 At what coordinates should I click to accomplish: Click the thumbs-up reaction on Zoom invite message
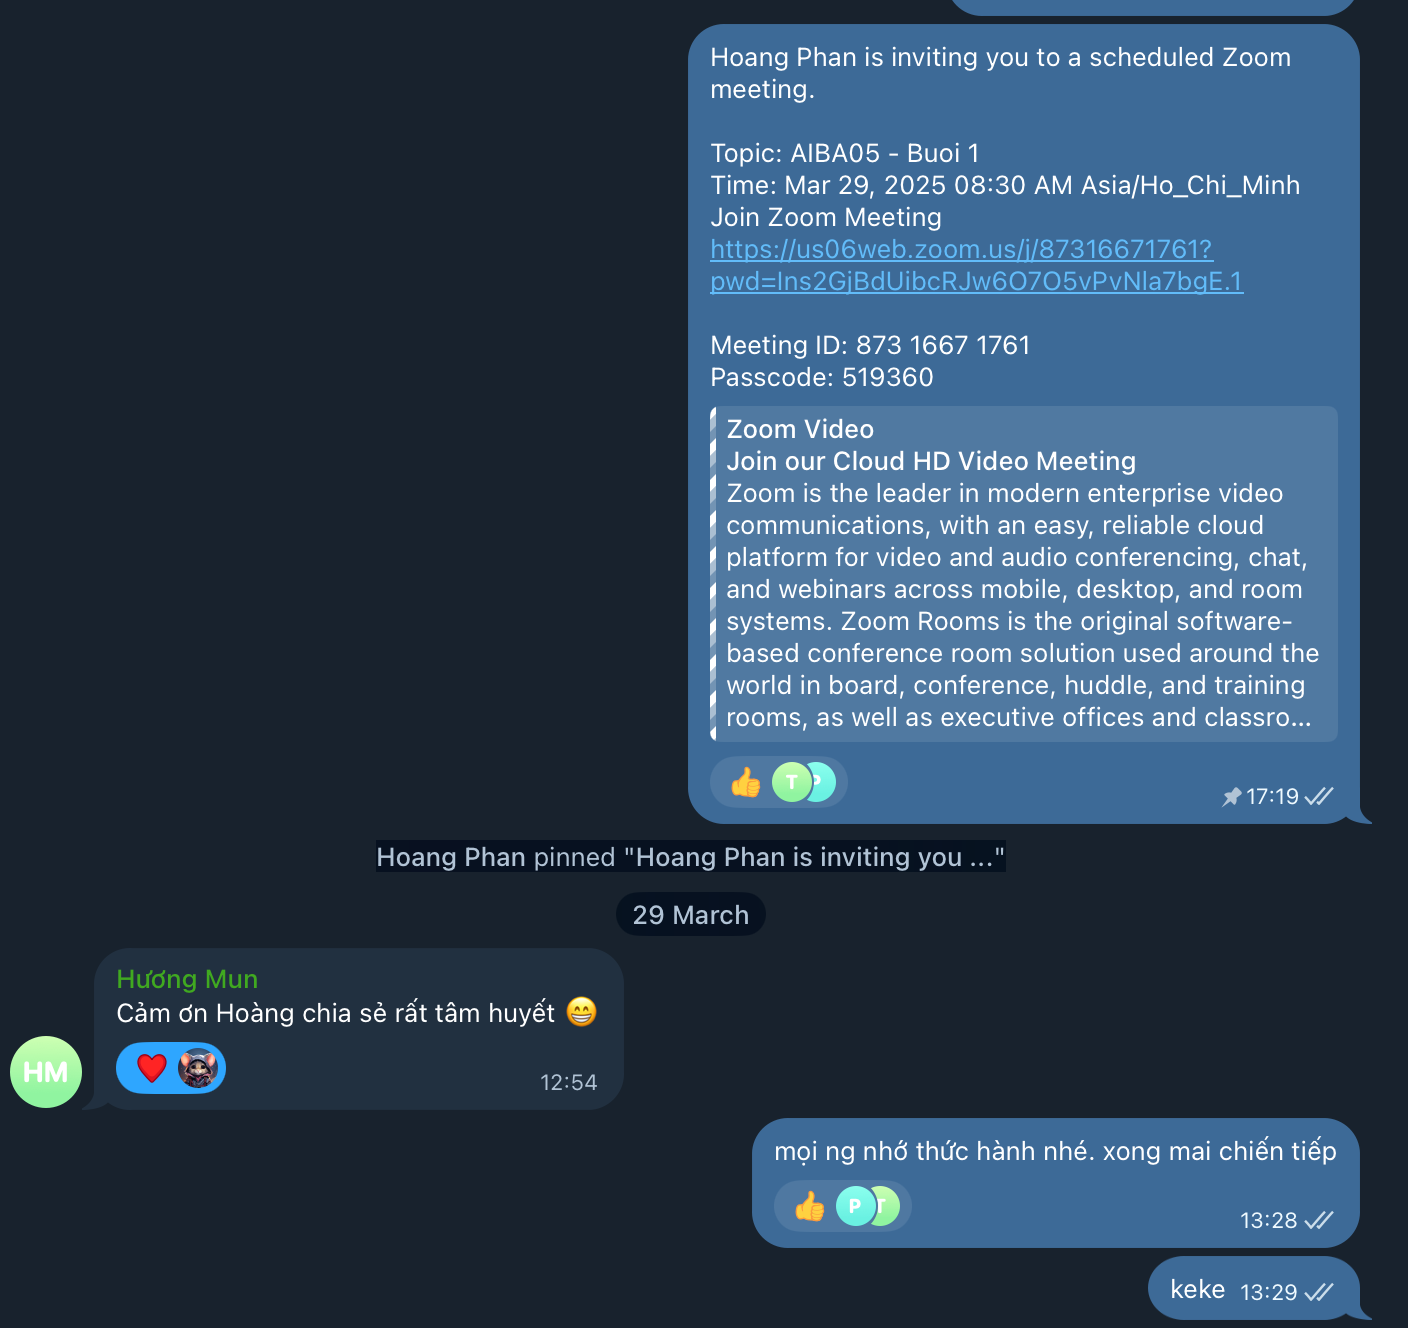(746, 782)
